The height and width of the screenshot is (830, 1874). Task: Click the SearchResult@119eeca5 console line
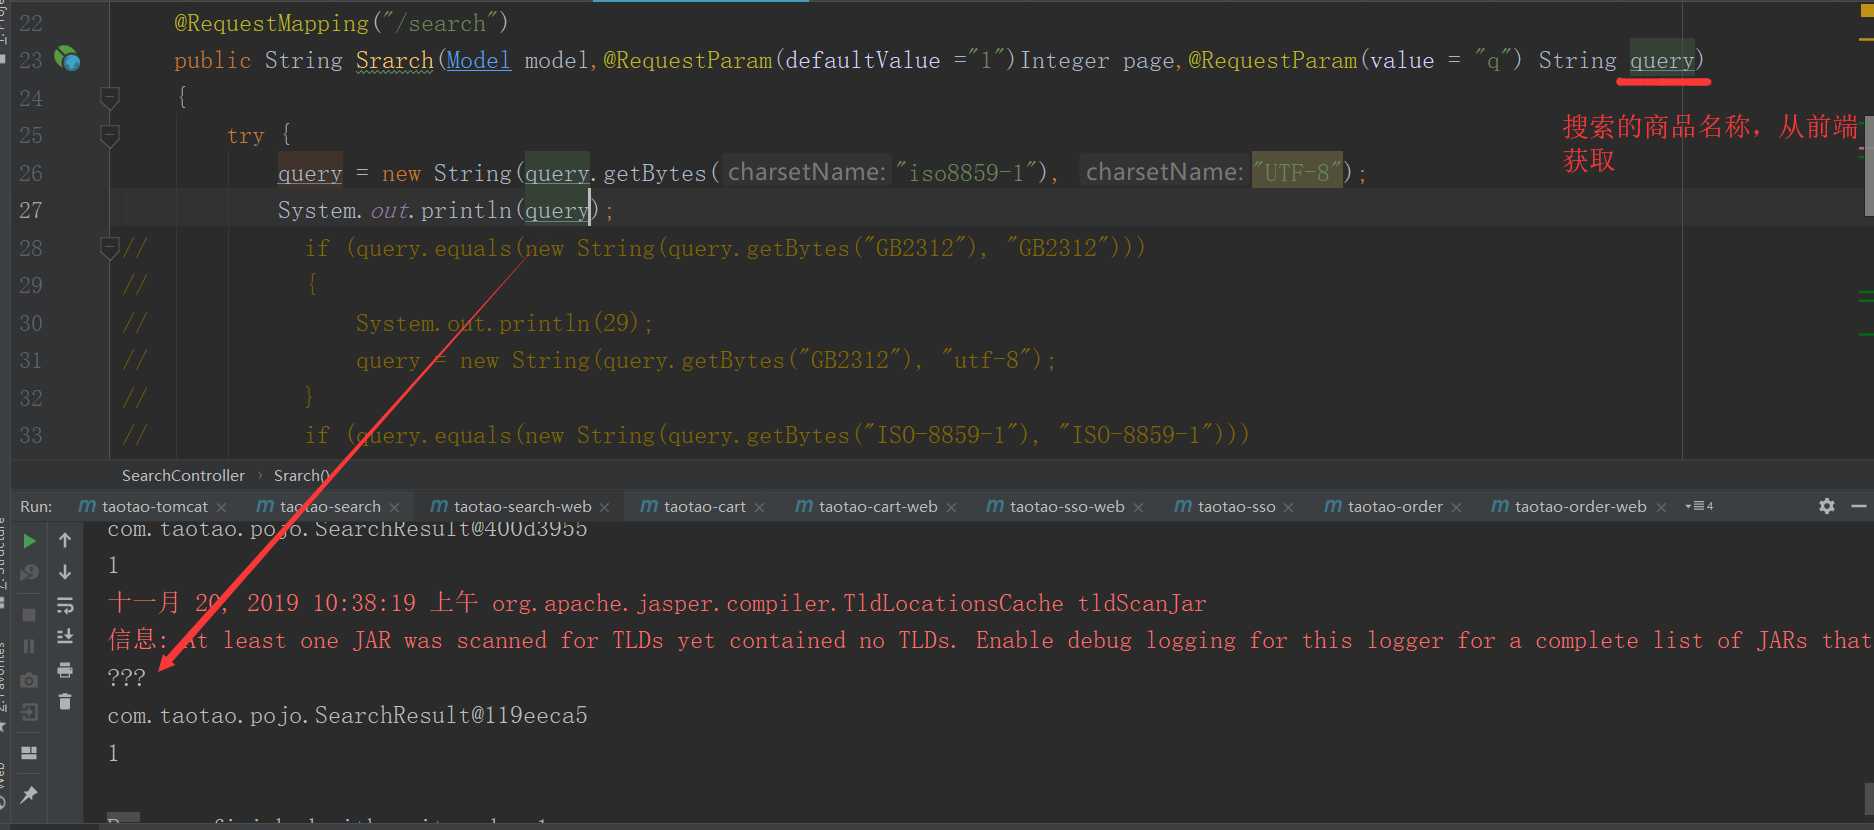pyautogui.click(x=347, y=716)
